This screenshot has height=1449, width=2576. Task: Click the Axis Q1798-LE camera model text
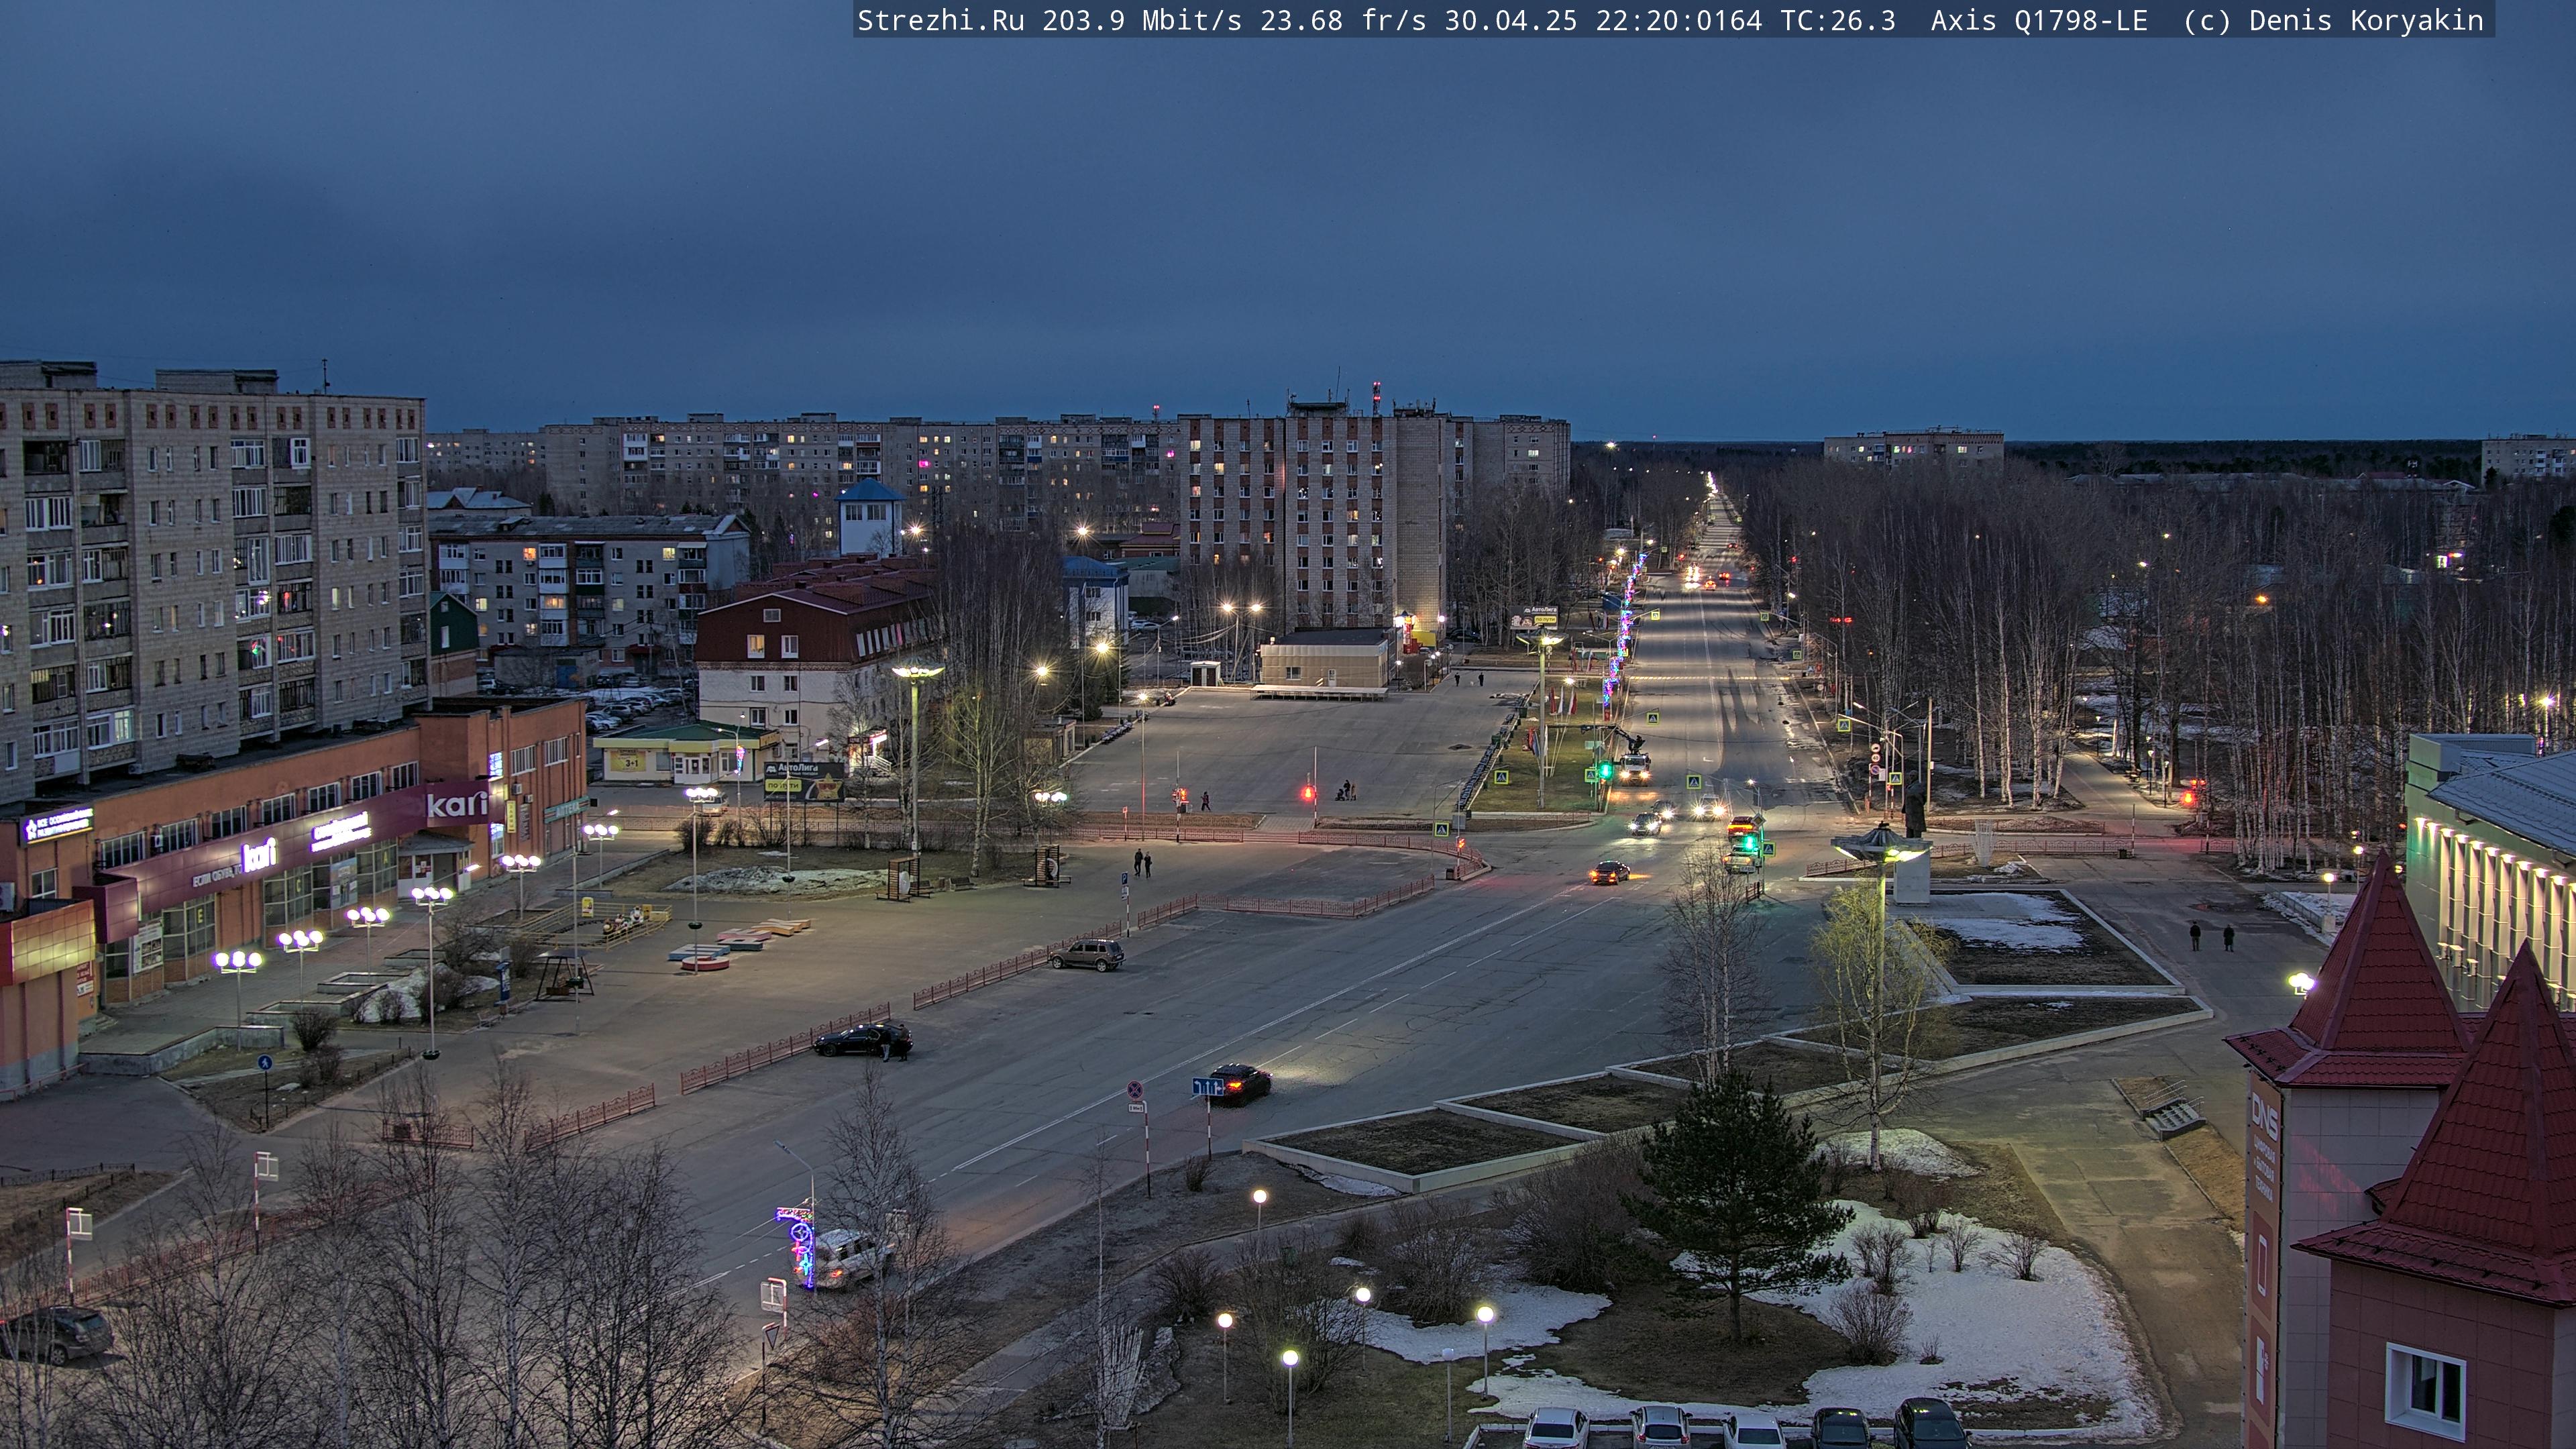[2039, 21]
